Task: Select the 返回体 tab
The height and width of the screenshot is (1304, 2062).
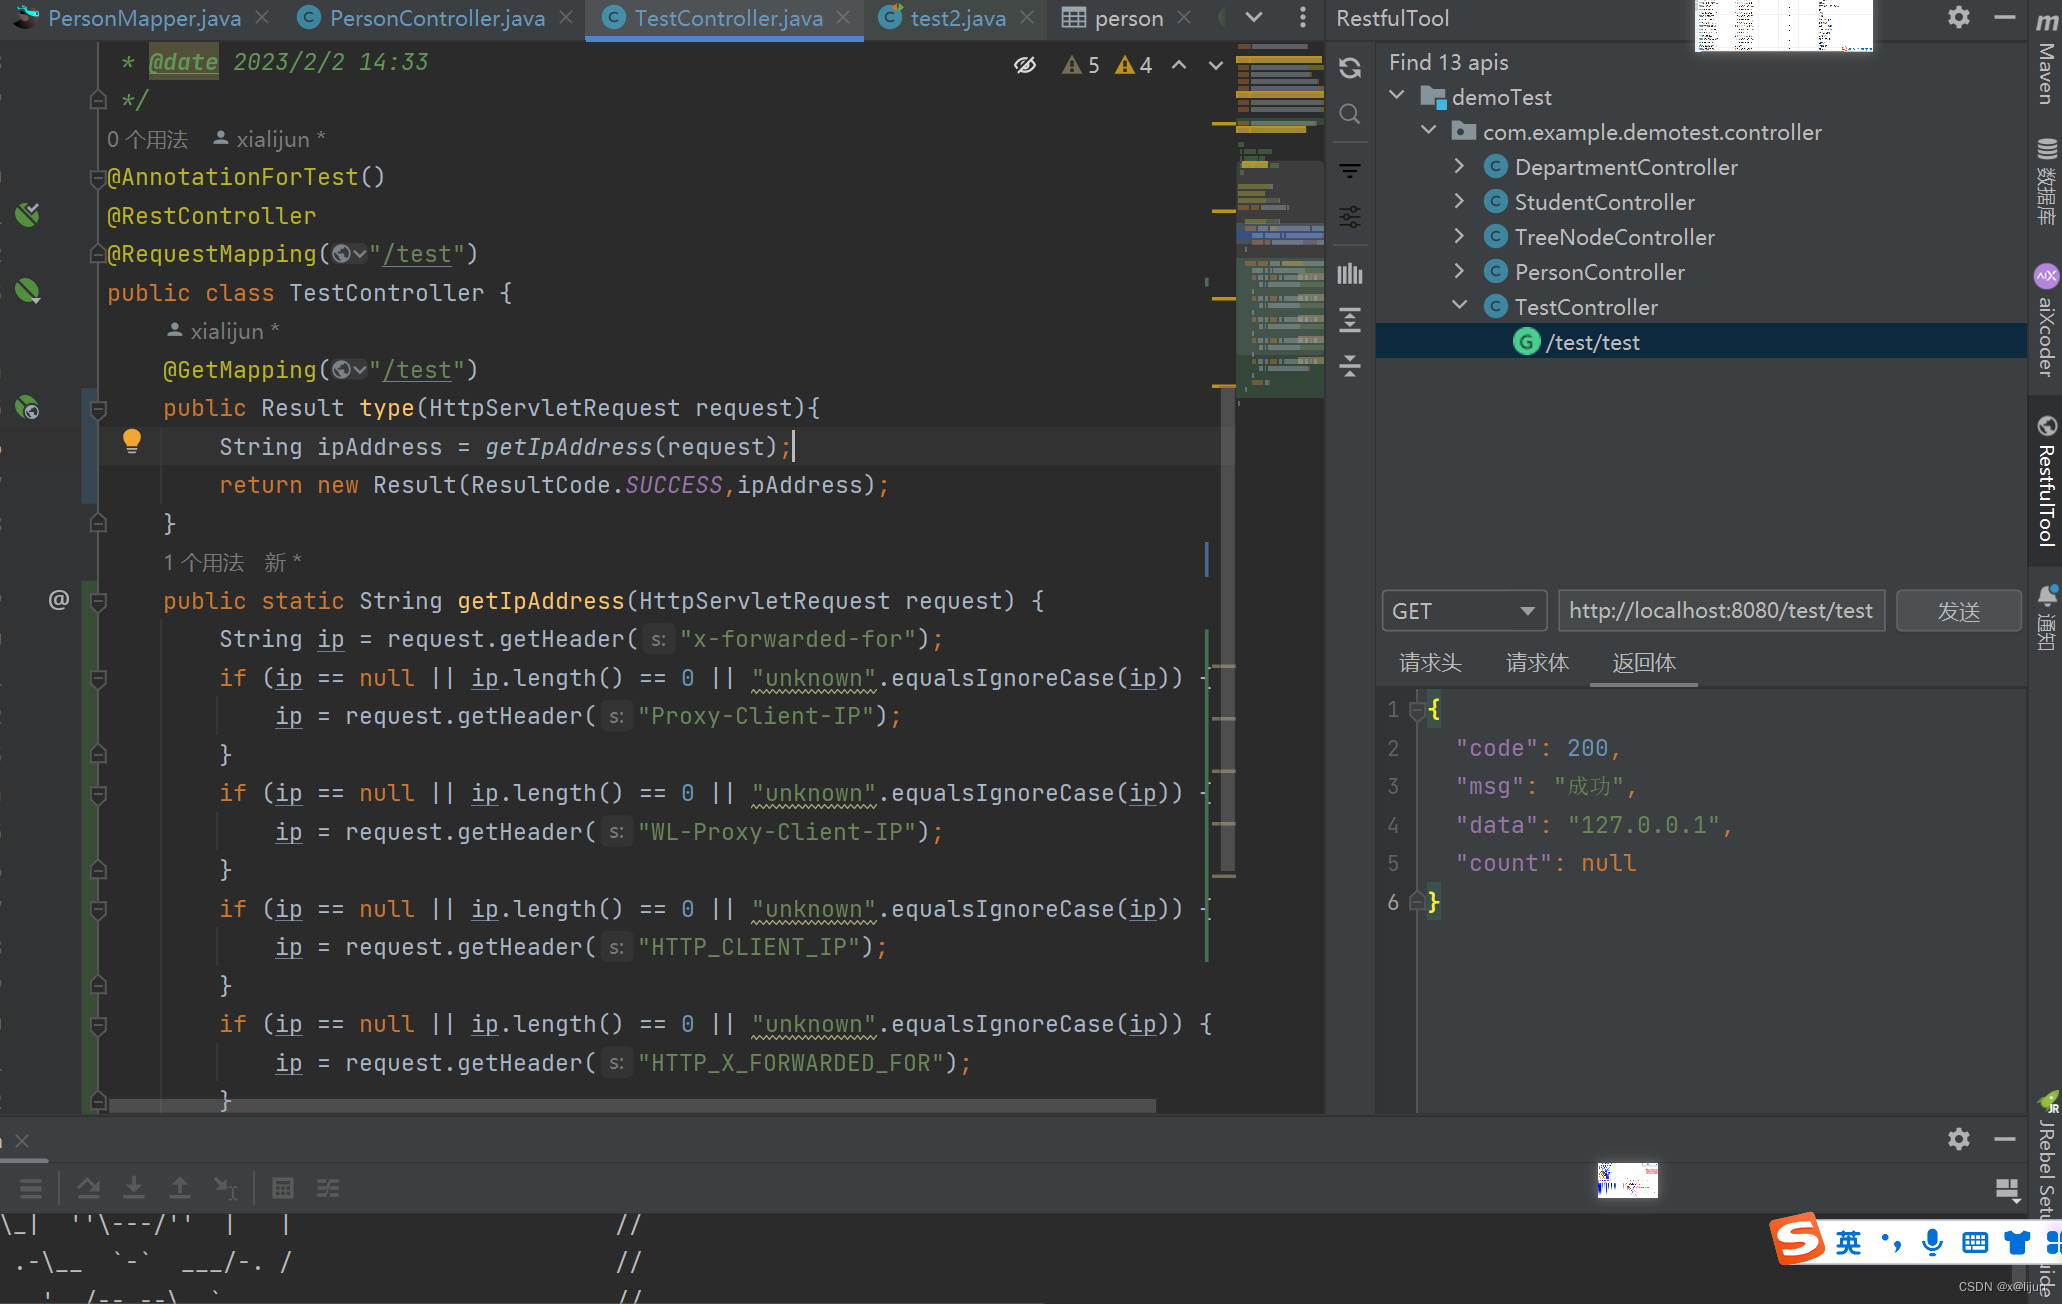Action: tap(1644, 663)
